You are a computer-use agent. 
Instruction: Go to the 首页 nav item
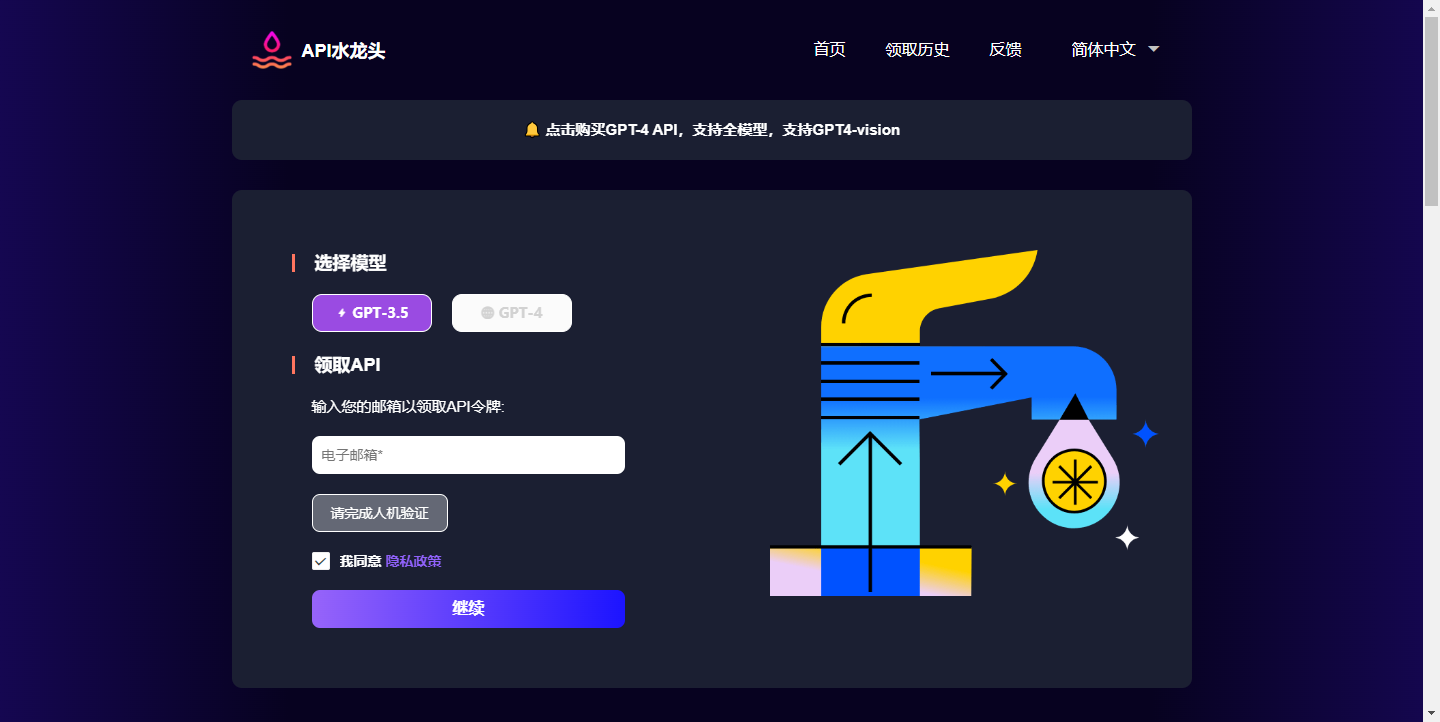click(830, 49)
